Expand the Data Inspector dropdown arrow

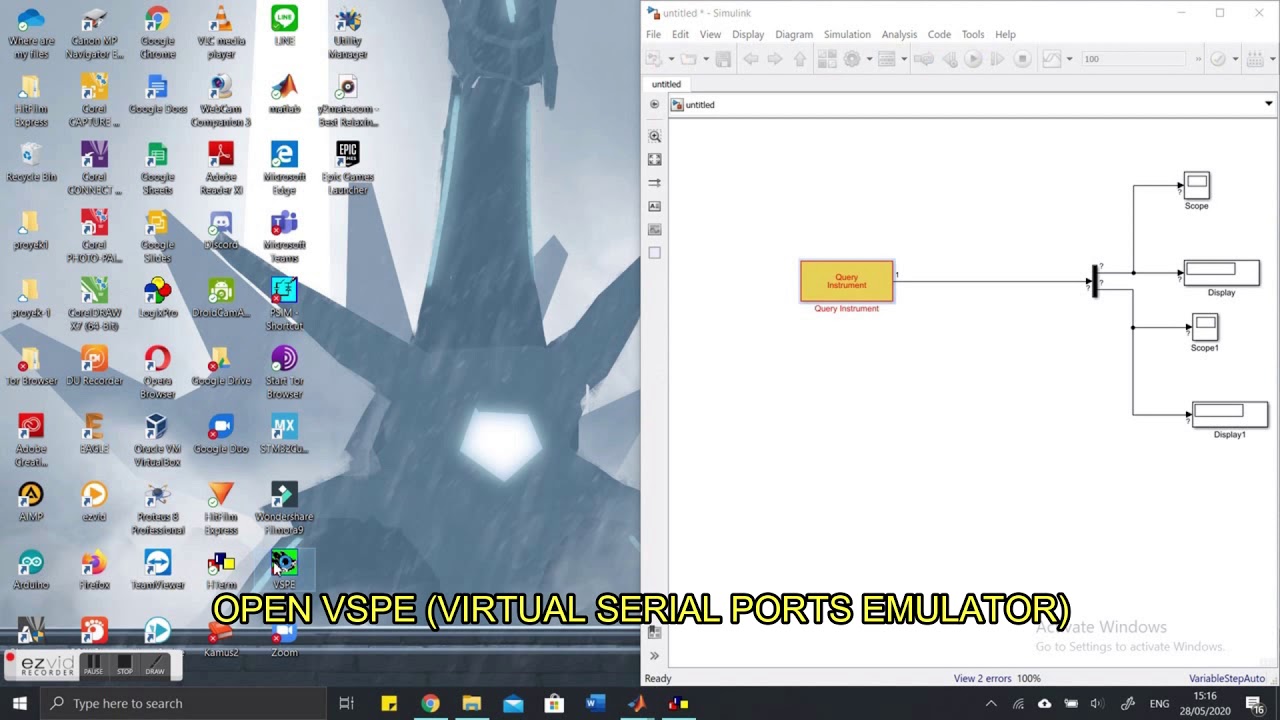pos(1069,59)
